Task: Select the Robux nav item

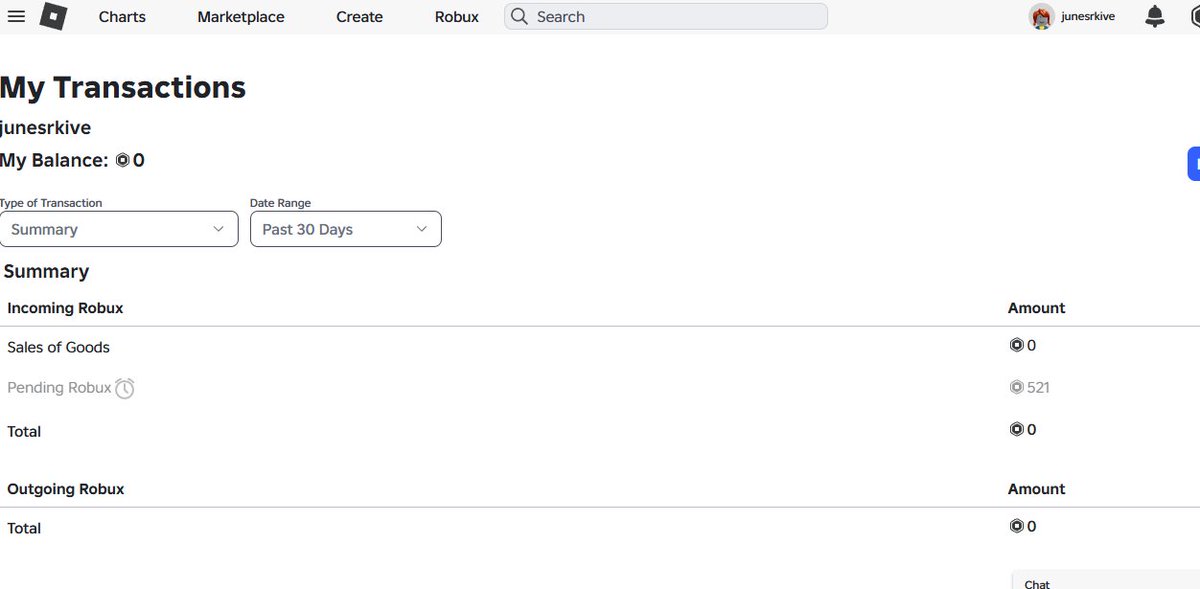Action: (x=457, y=17)
